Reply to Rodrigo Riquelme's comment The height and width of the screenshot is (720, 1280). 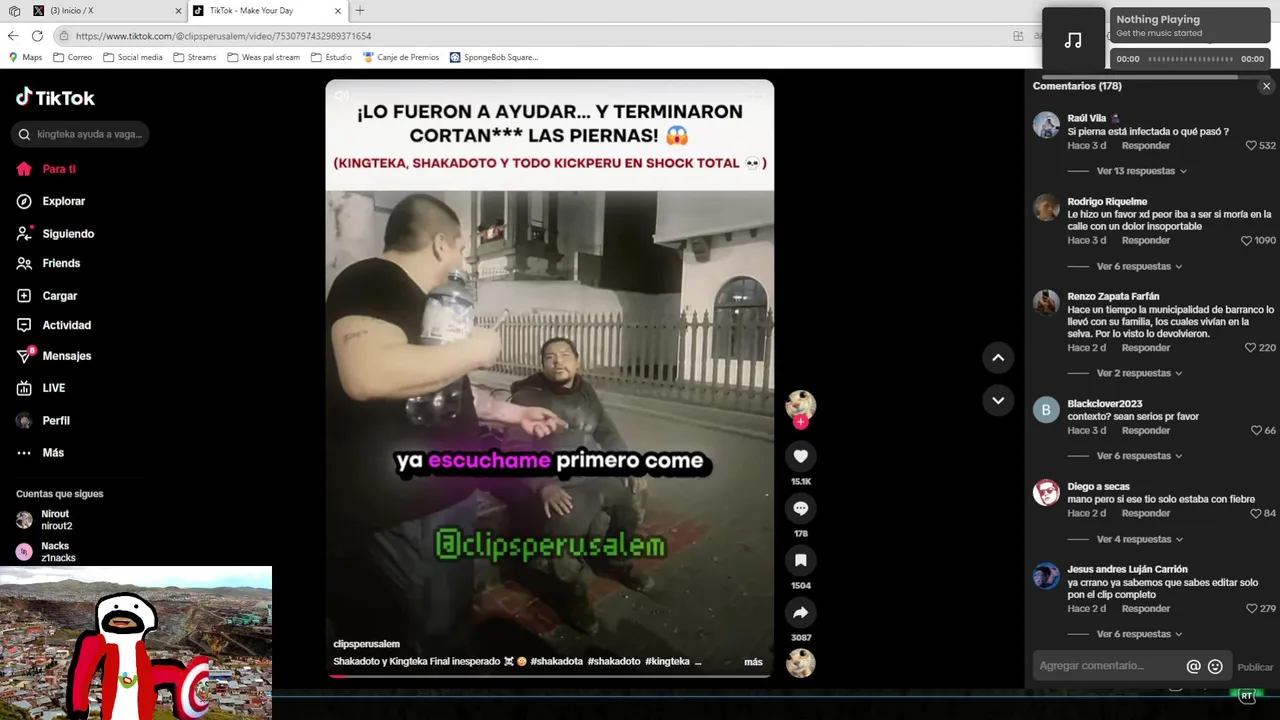point(1145,241)
